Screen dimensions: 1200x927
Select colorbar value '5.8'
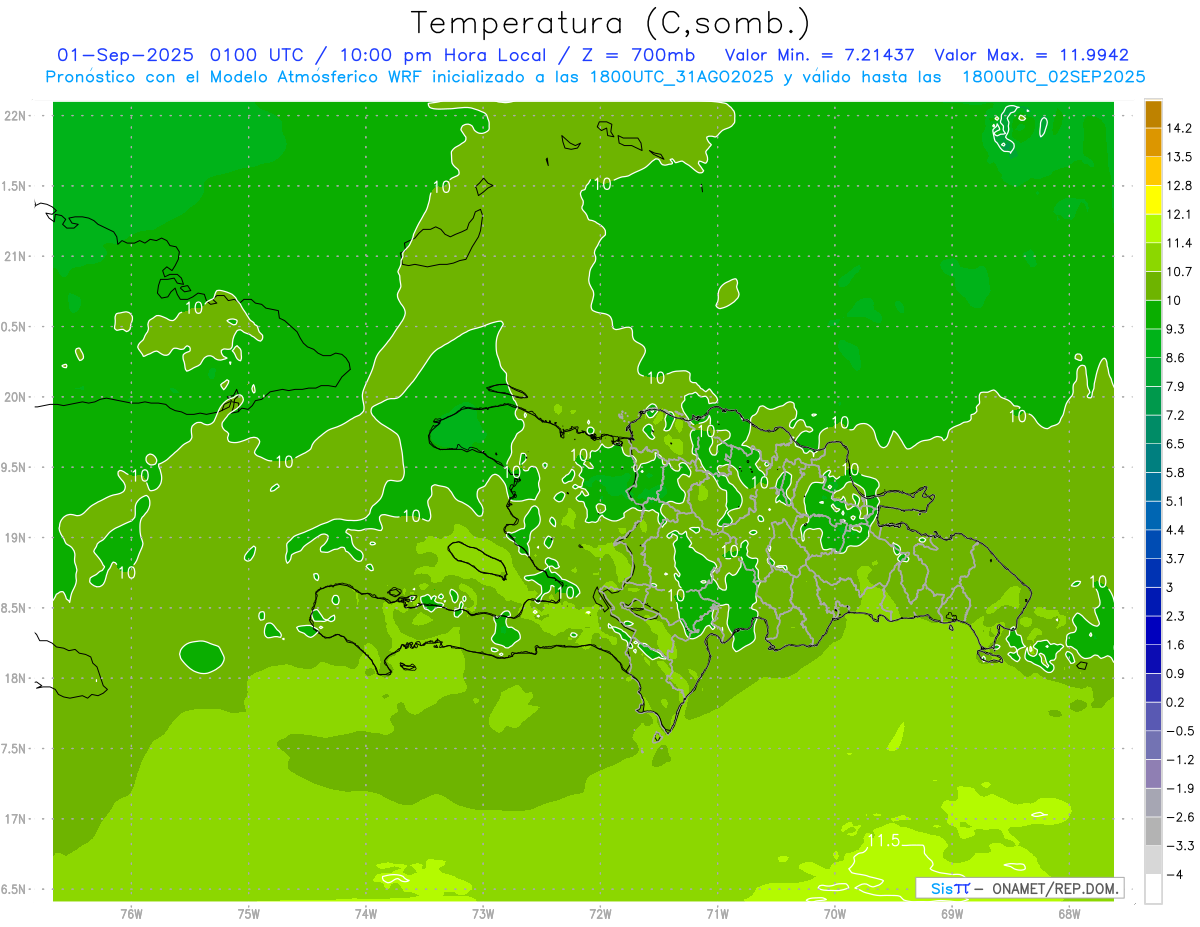point(1176,473)
